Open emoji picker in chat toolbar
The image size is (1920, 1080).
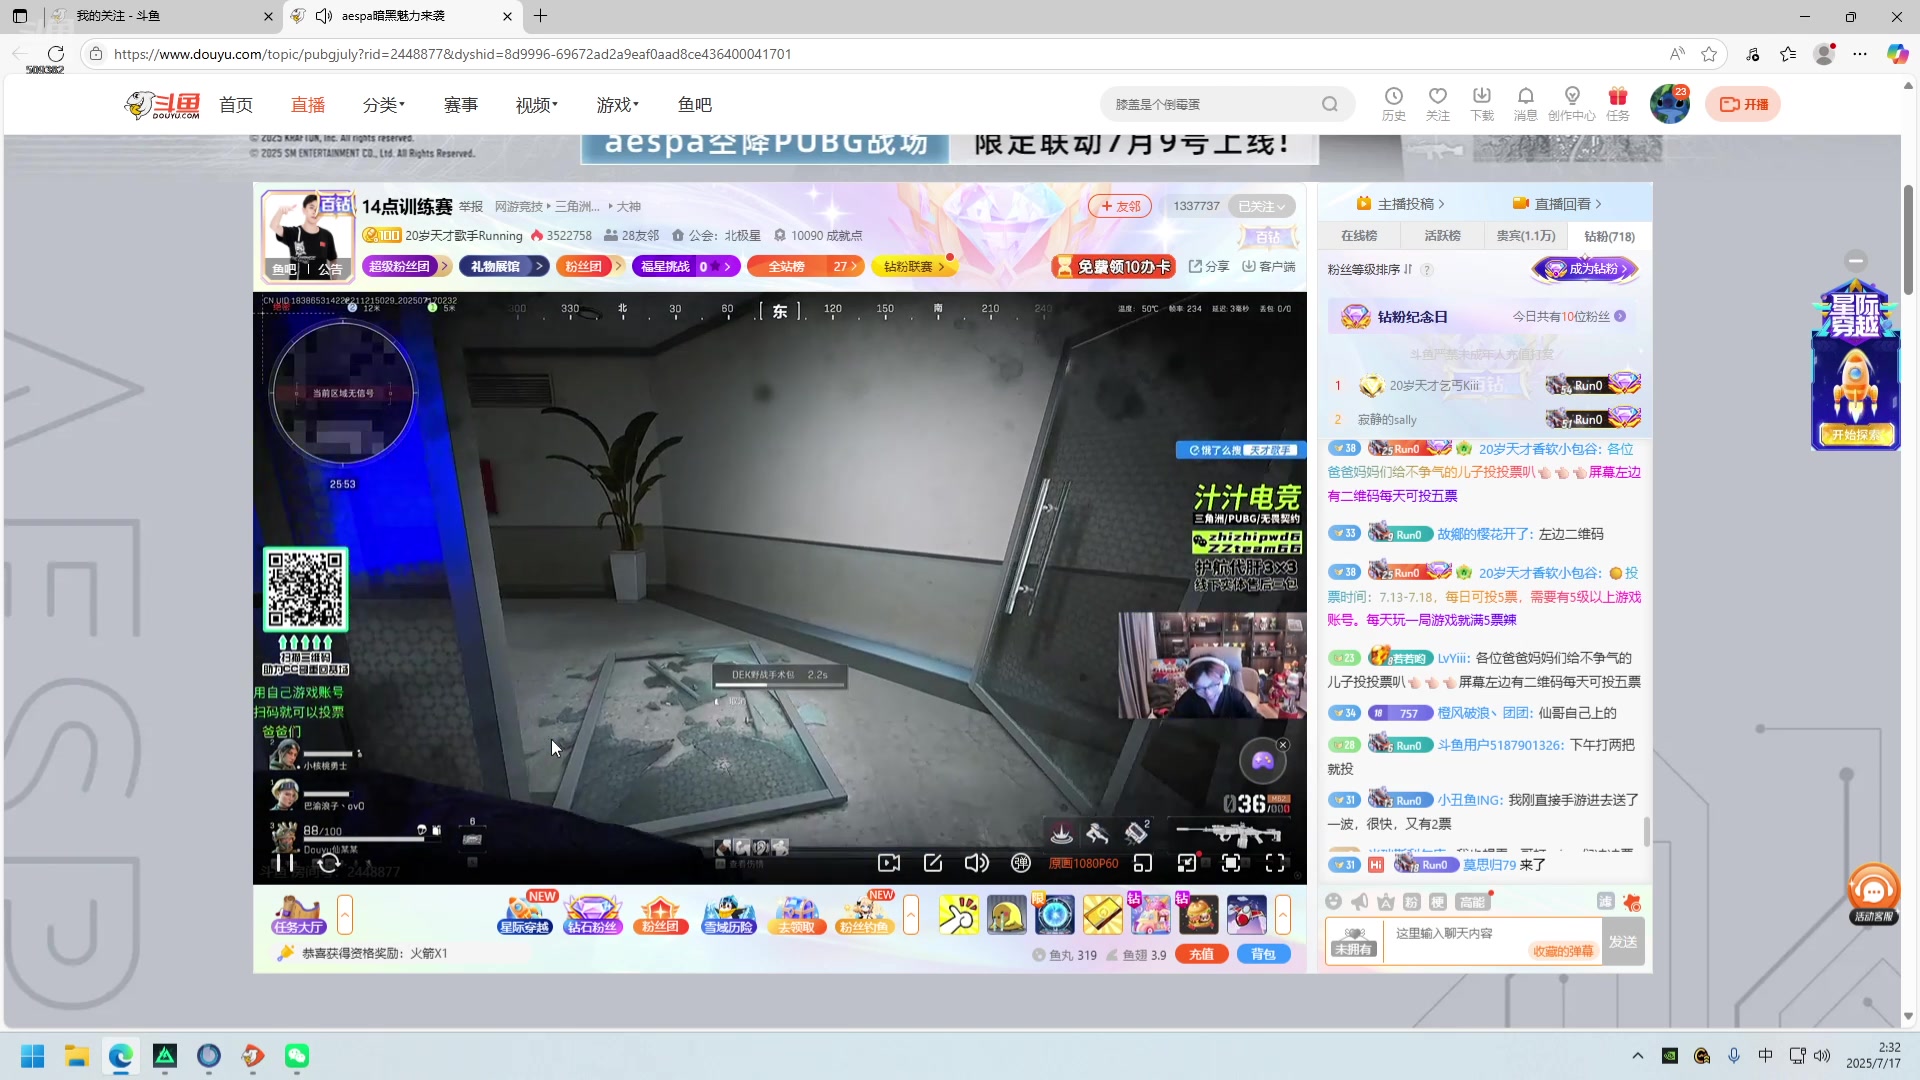point(1333,902)
